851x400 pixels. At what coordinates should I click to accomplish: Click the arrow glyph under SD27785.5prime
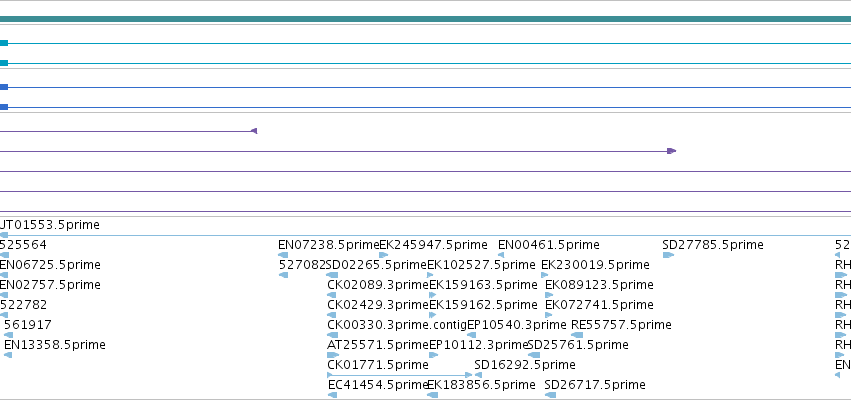coord(668,255)
